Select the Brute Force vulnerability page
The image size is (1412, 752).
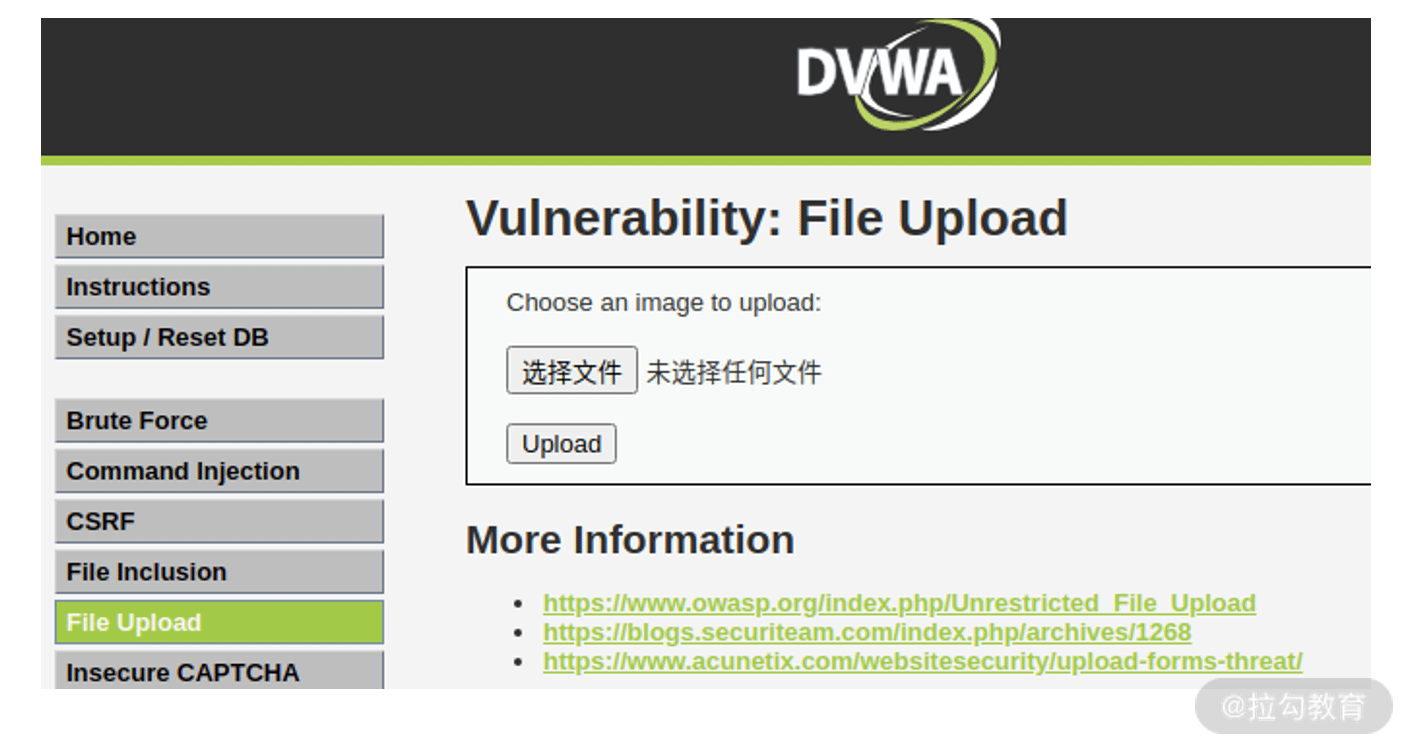click(x=219, y=421)
